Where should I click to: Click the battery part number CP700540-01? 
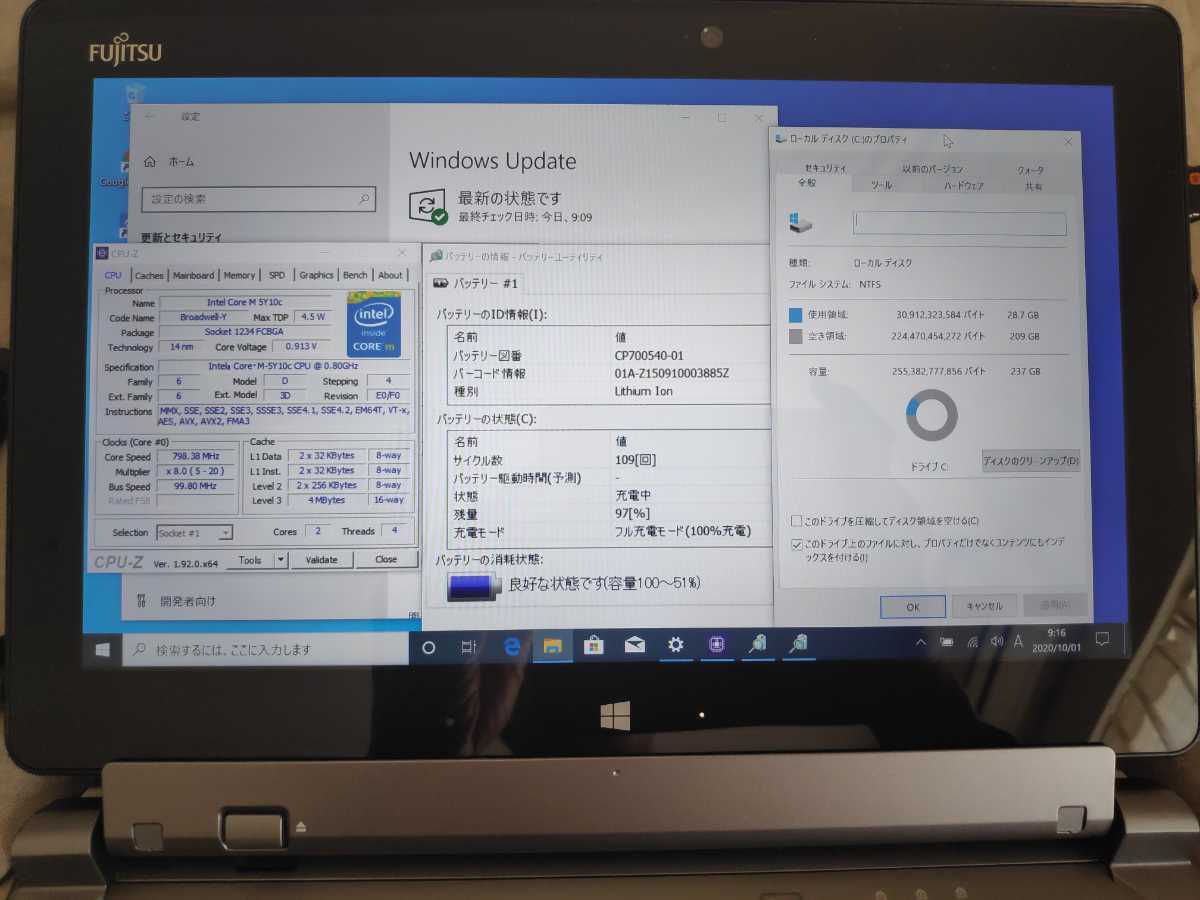click(x=649, y=356)
